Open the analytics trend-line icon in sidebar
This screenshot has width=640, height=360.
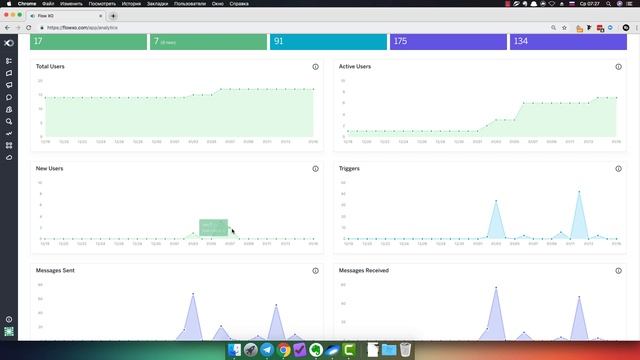[9, 133]
